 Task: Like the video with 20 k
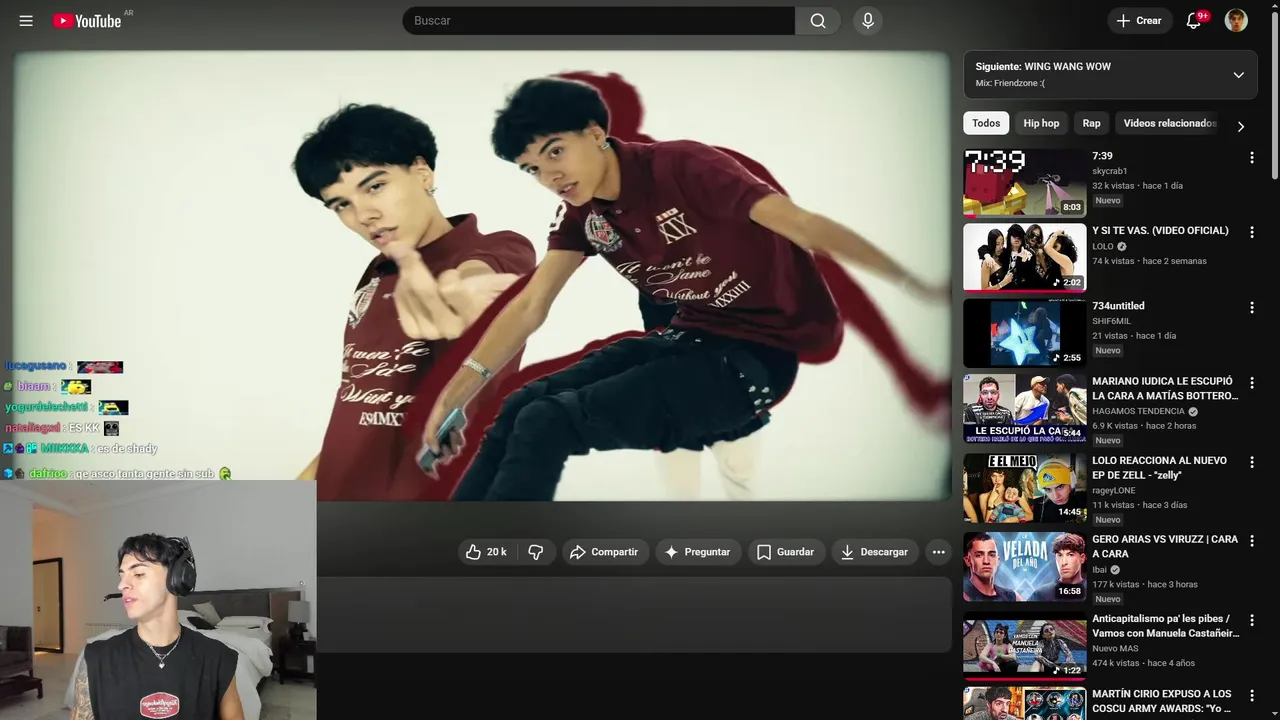[487, 552]
